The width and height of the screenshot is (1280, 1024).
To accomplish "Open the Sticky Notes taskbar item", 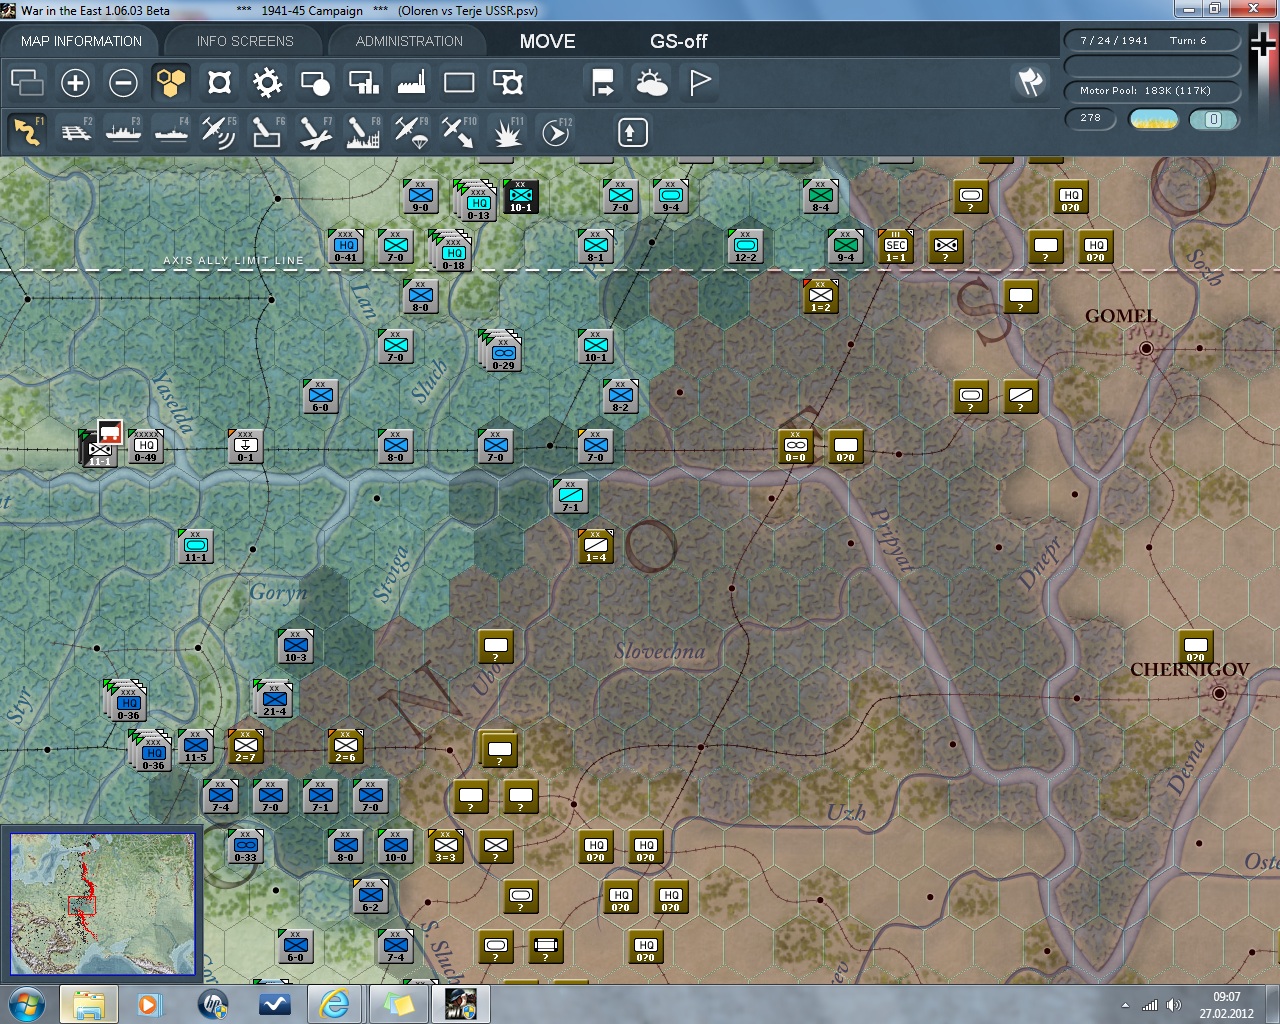I will 398,1004.
